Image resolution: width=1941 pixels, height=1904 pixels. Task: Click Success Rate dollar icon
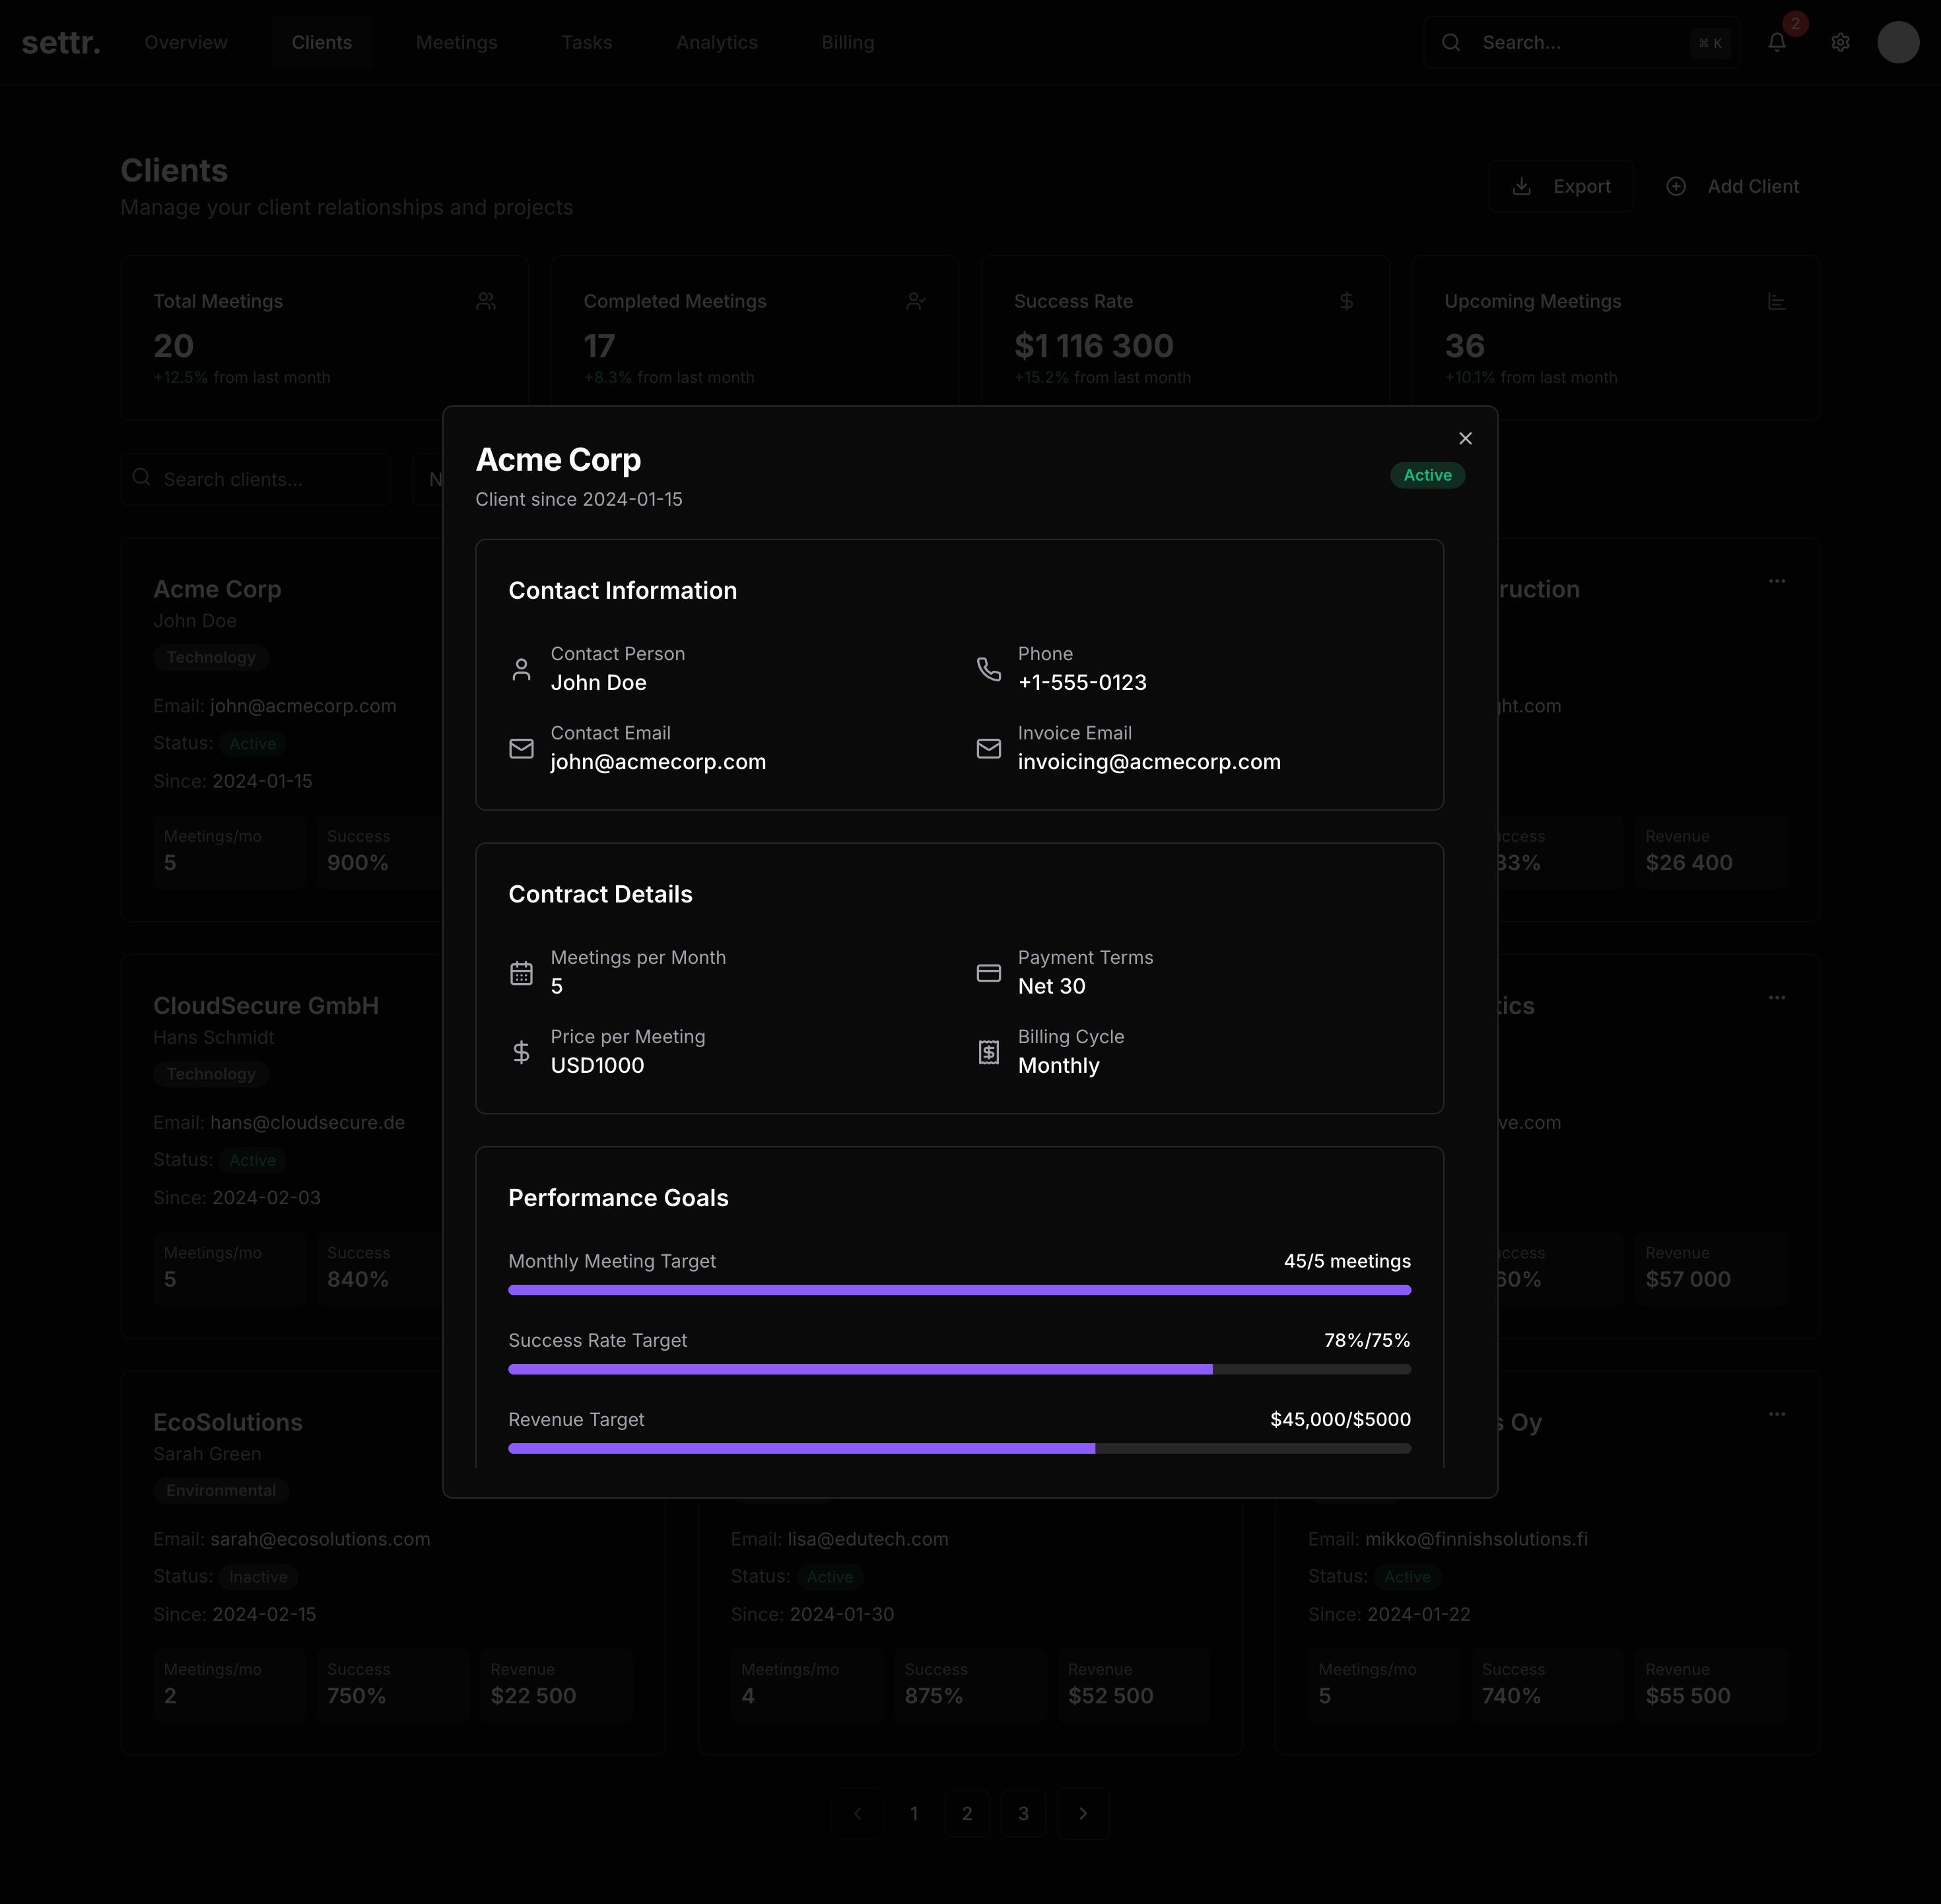(x=1346, y=301)
